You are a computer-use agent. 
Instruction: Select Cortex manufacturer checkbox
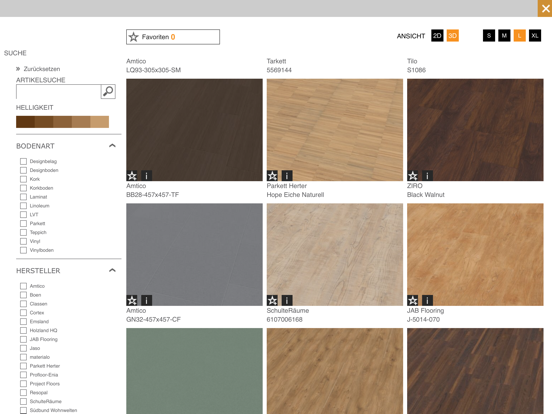[x=23, y=313]
